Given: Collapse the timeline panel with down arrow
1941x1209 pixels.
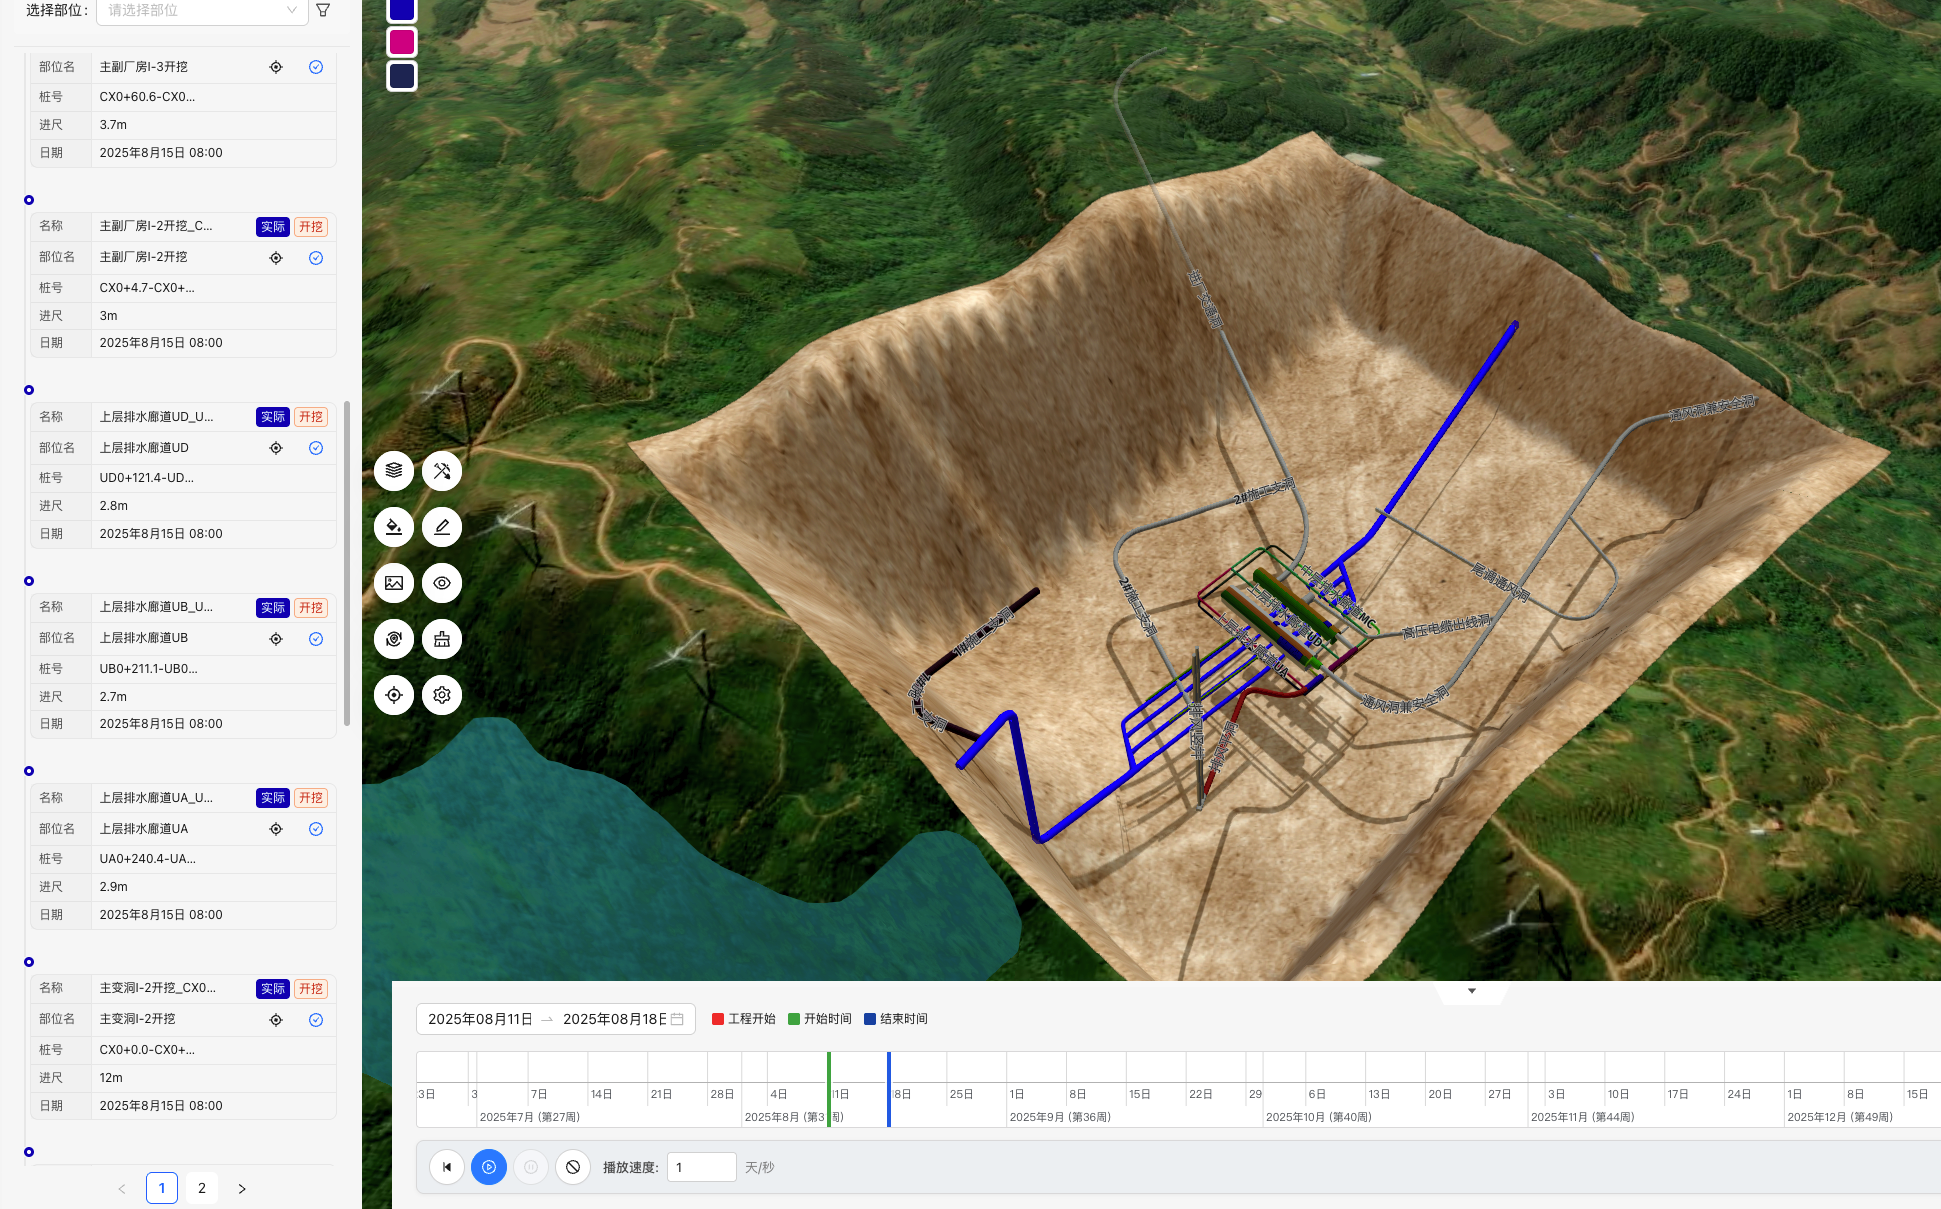Looking at the screenshot, I should coord(1471,991).
